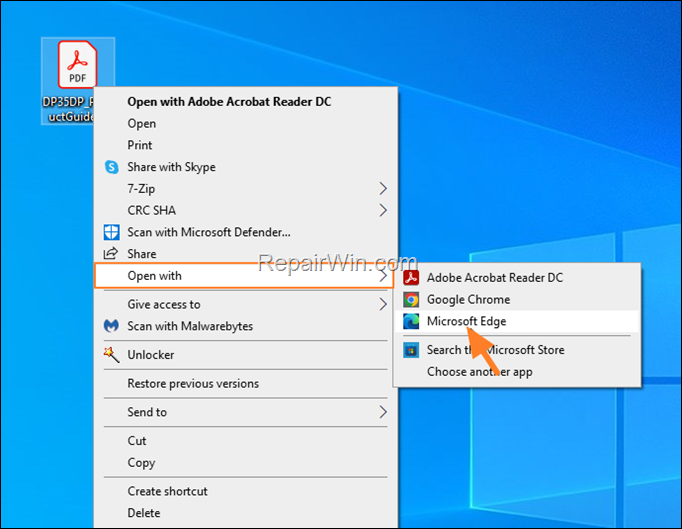Screen dimensions: 682x529
Task: Expand the Give access to arrow
Action: tap(383, 304)
